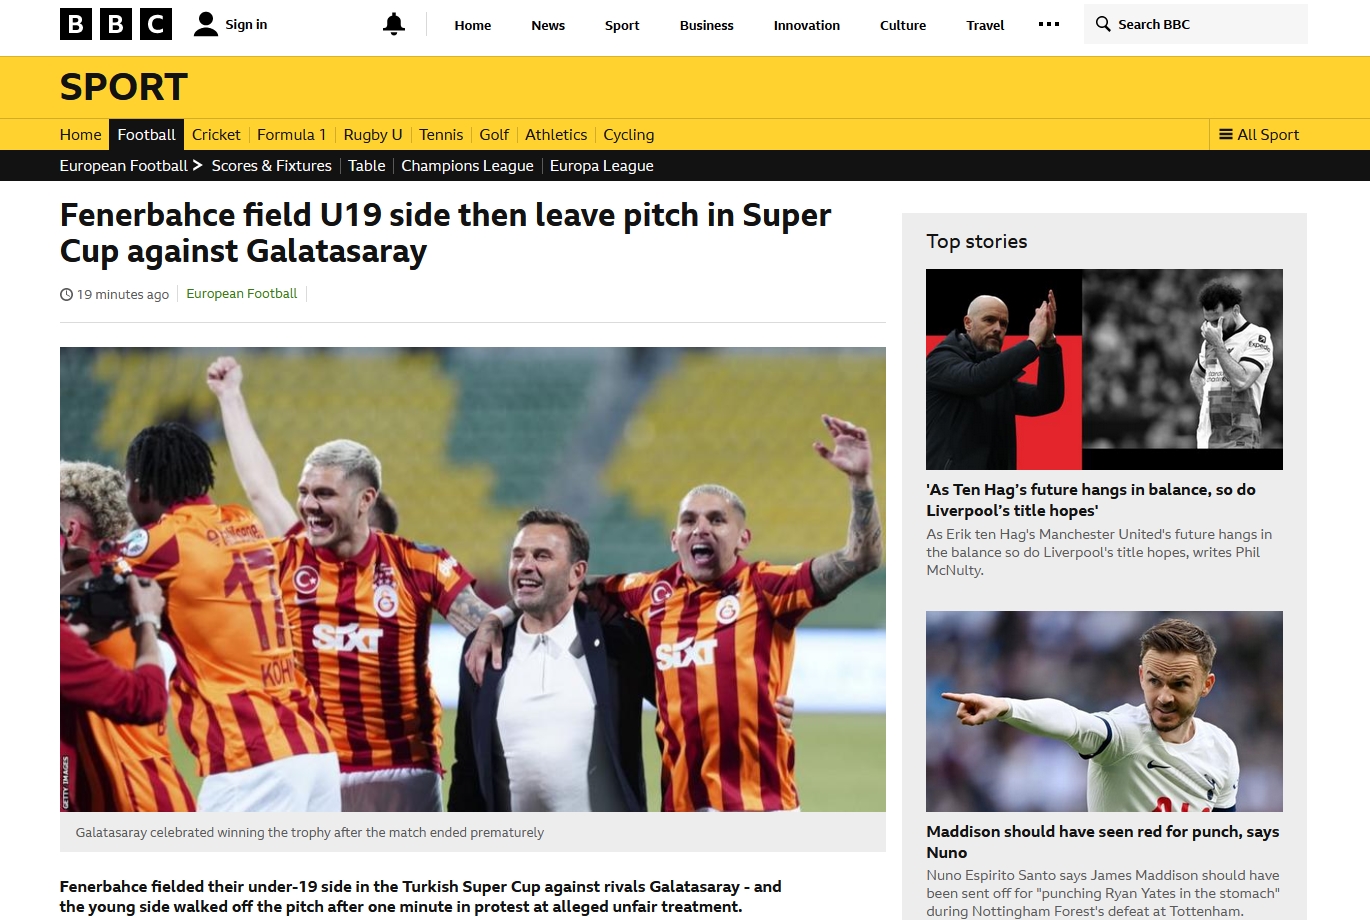The image size is (1370, 920).
Task: Click the clock icon by the timestamp
Action: click(x=67, y=294)
